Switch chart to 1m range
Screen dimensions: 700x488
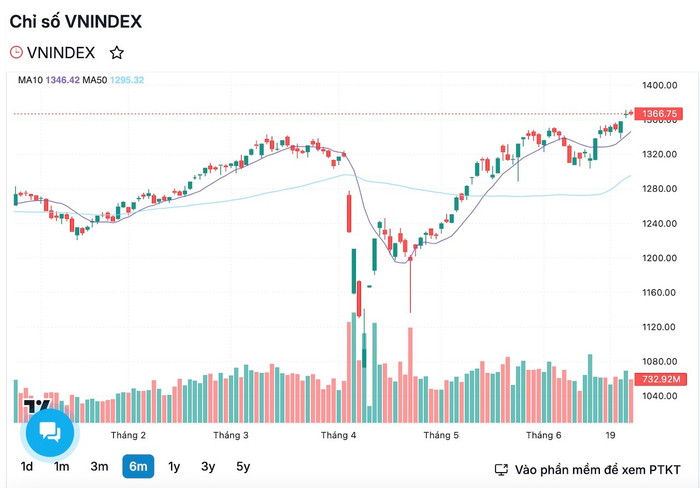[62, 467]
